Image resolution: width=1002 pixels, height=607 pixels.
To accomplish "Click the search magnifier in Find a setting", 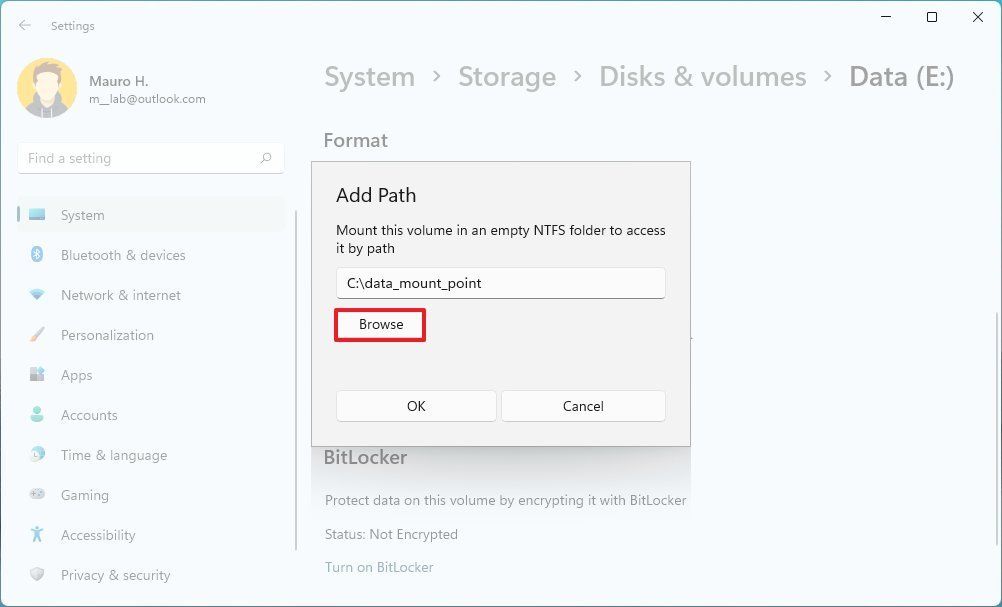I will (266, 158).
